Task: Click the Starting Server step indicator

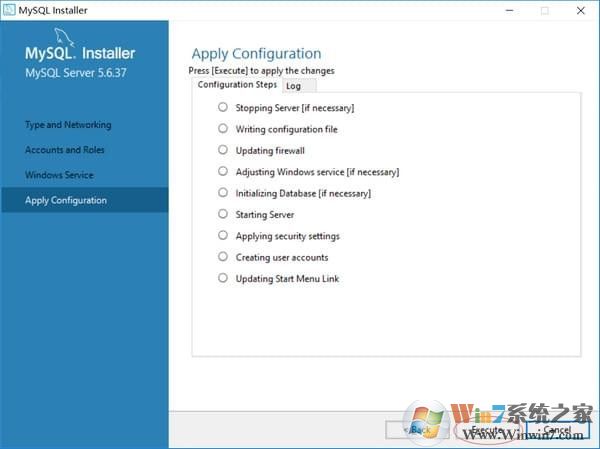Action: [223, 214]
